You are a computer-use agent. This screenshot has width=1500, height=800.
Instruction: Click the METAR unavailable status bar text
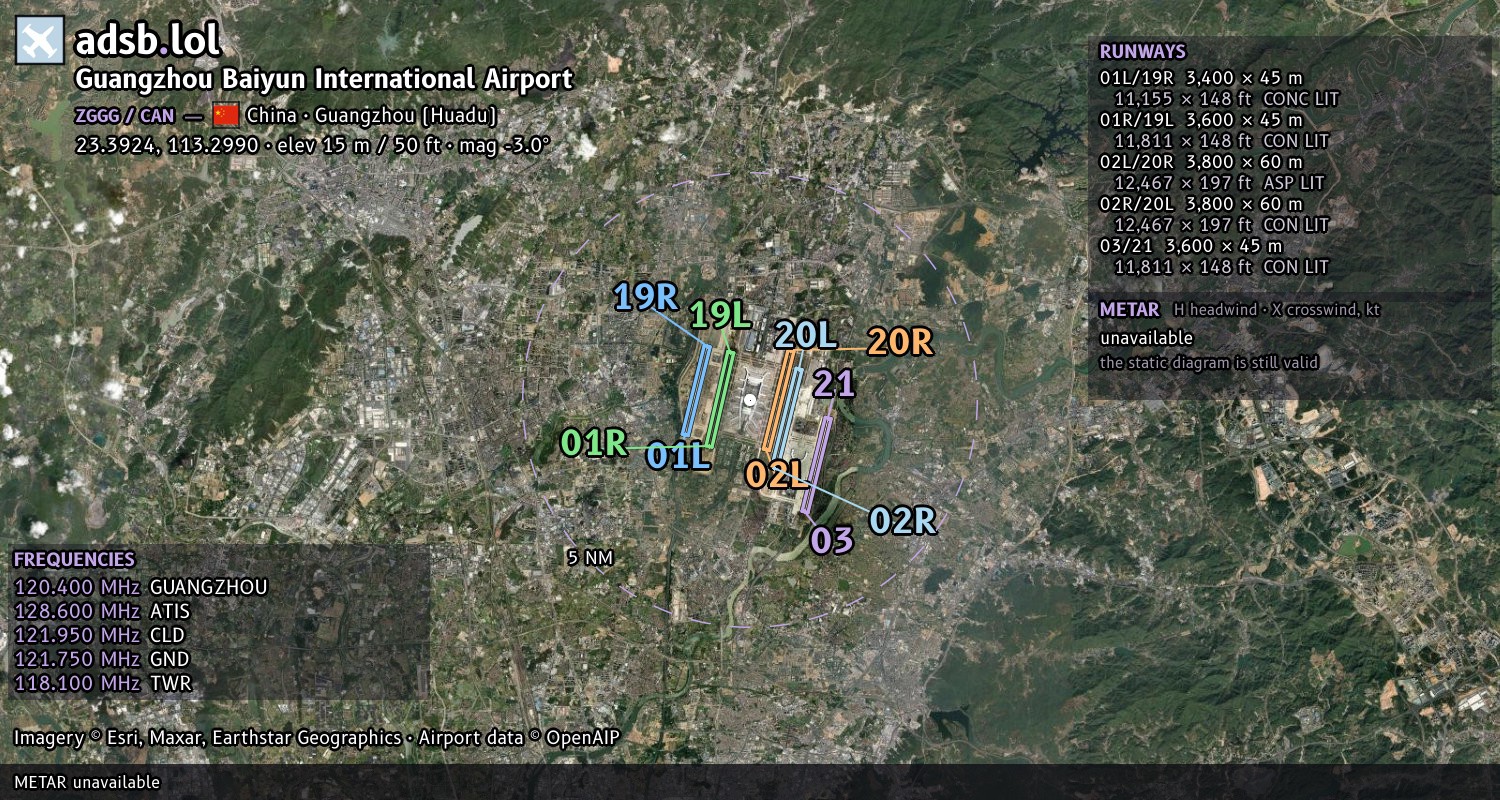pyautogui.click(x=87, y=782)
